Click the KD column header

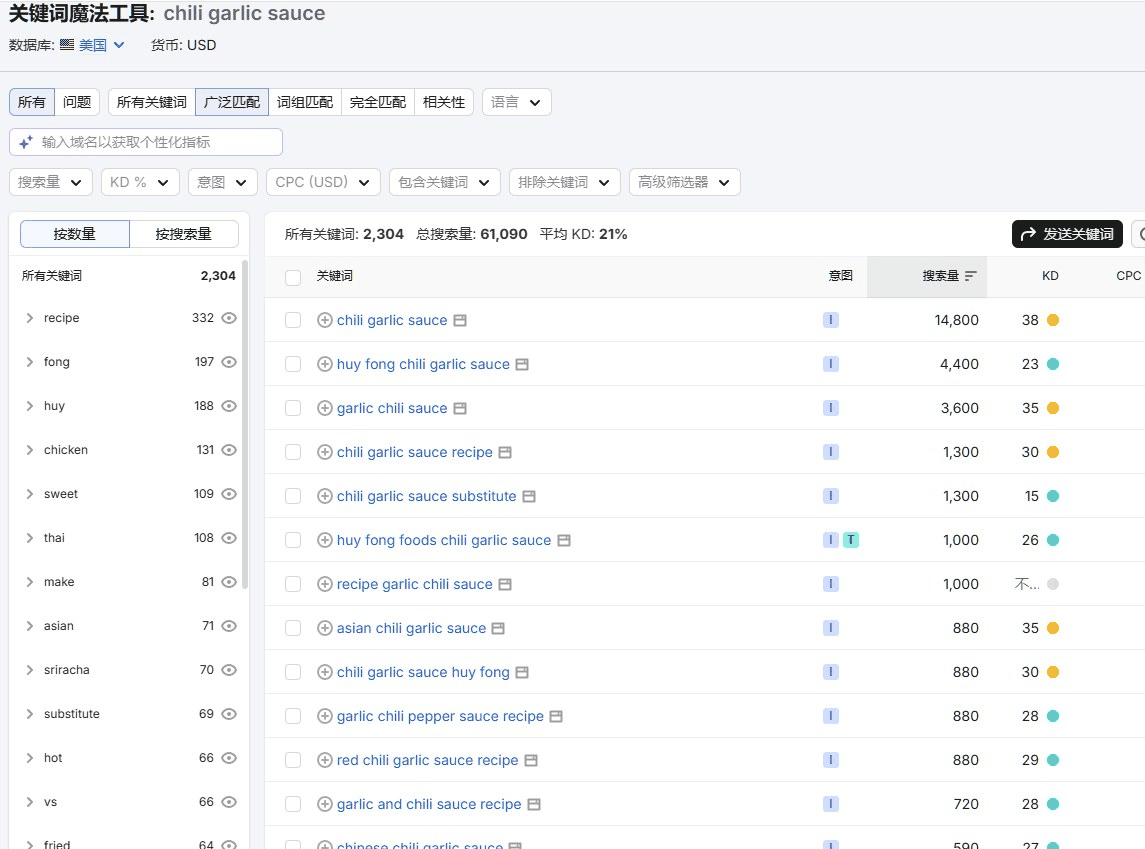[1050, 276]
